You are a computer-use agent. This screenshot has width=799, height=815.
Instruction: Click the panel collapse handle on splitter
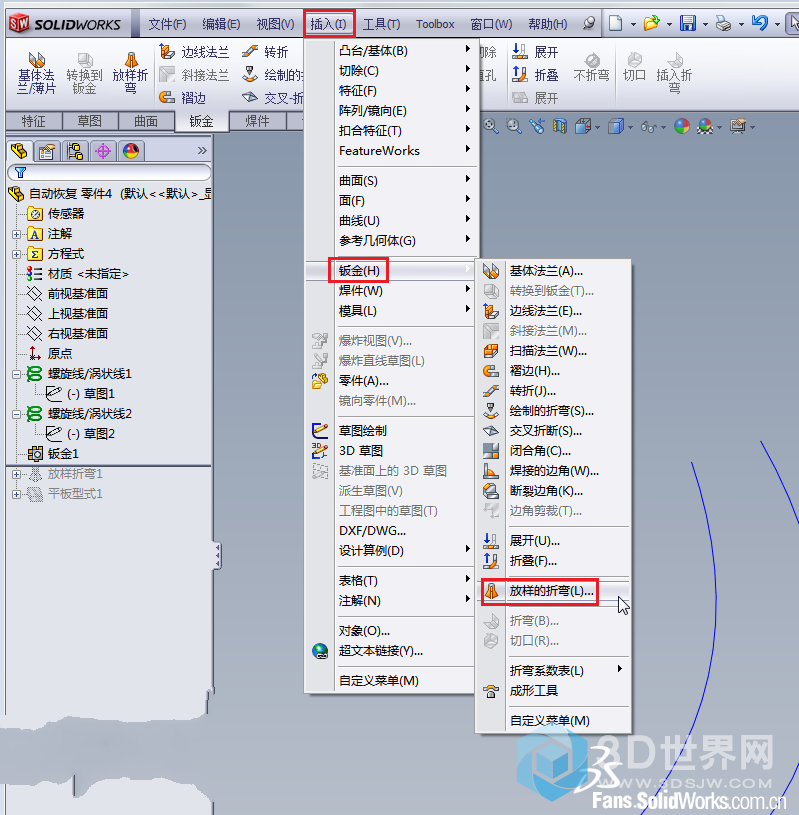point(217,556)
